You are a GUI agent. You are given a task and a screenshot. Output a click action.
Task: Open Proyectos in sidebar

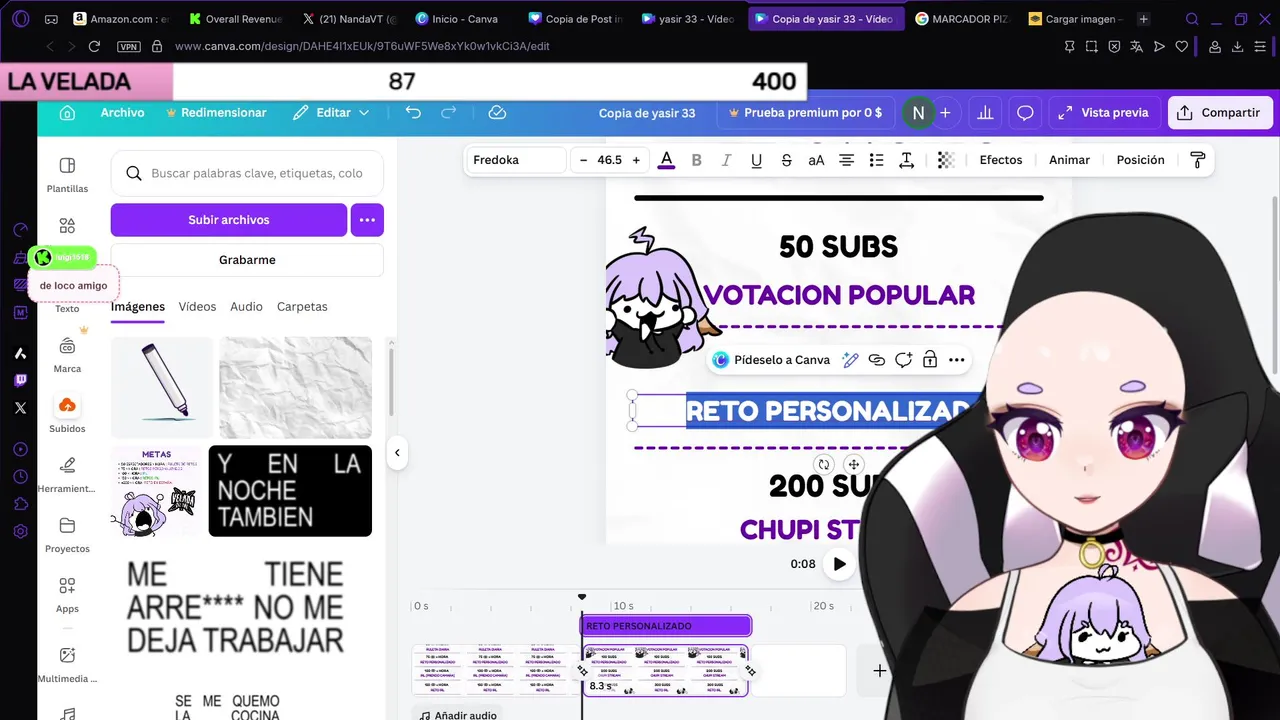coord(67,535)
